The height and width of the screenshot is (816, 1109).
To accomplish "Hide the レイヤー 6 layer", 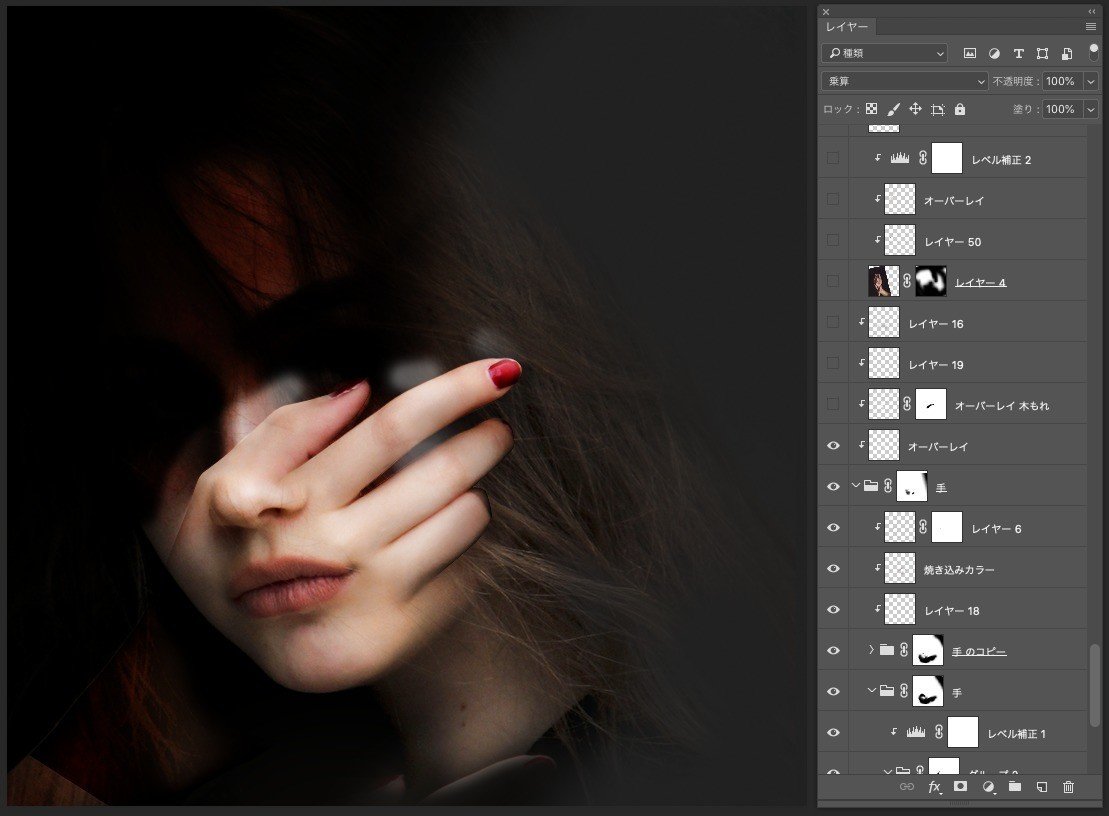I will click(x=833, y=528).
